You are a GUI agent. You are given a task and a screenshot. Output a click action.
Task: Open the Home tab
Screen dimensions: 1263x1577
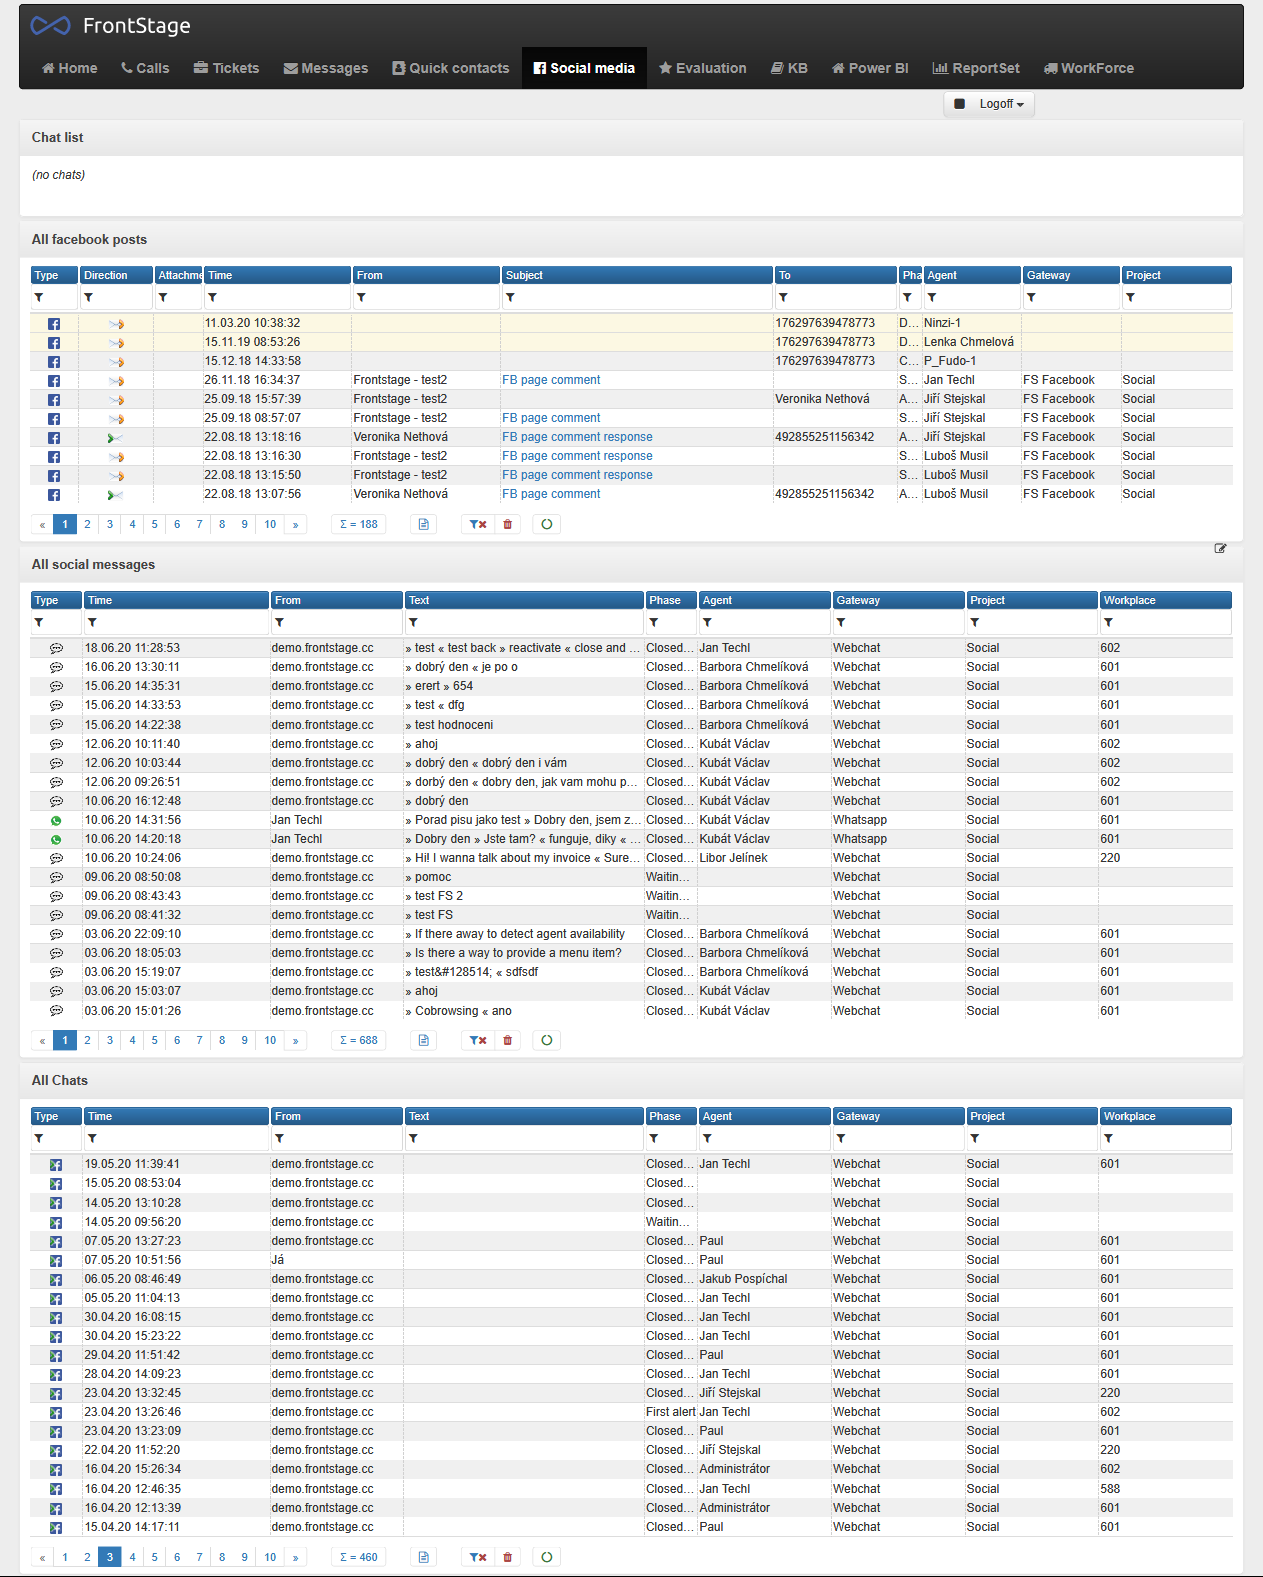click(70, 68)
